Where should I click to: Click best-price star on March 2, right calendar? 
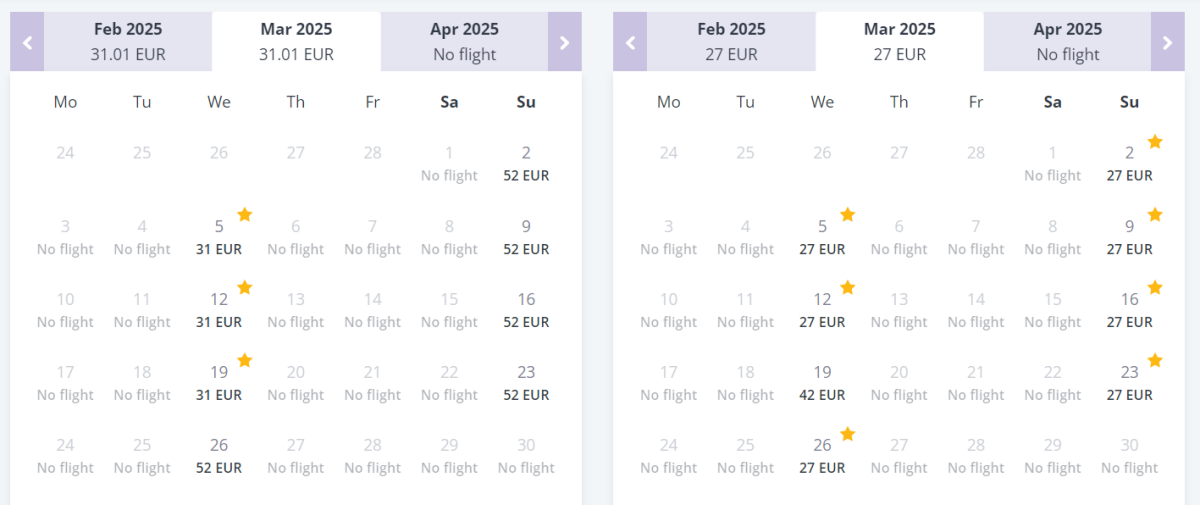point(1155,142)
